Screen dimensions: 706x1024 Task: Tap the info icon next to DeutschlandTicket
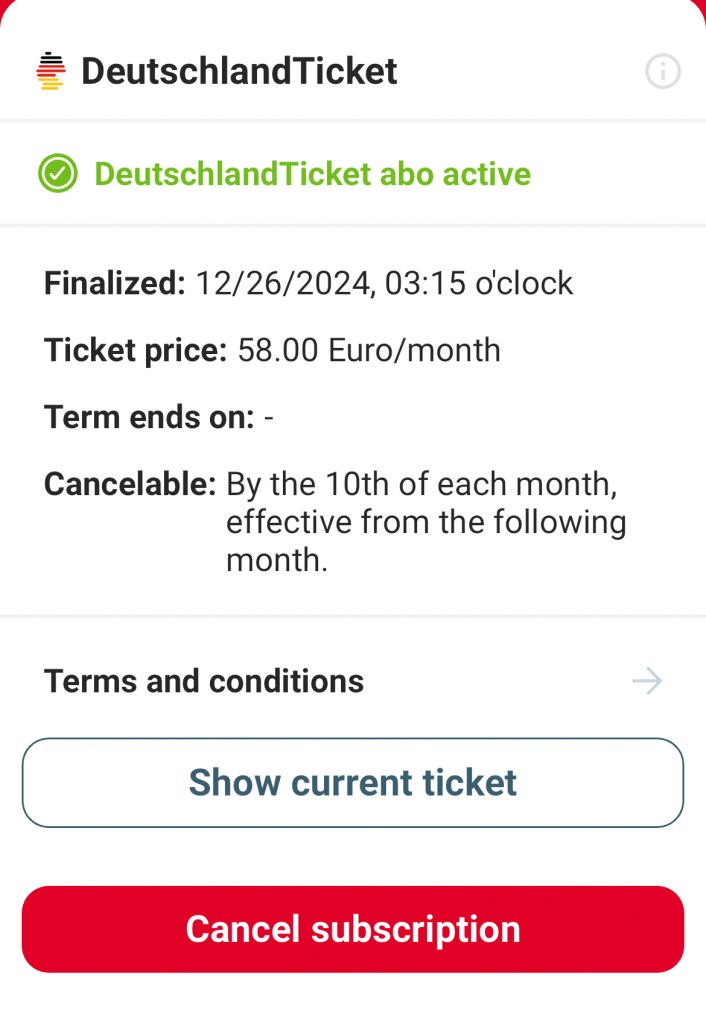tap(662, 72)
